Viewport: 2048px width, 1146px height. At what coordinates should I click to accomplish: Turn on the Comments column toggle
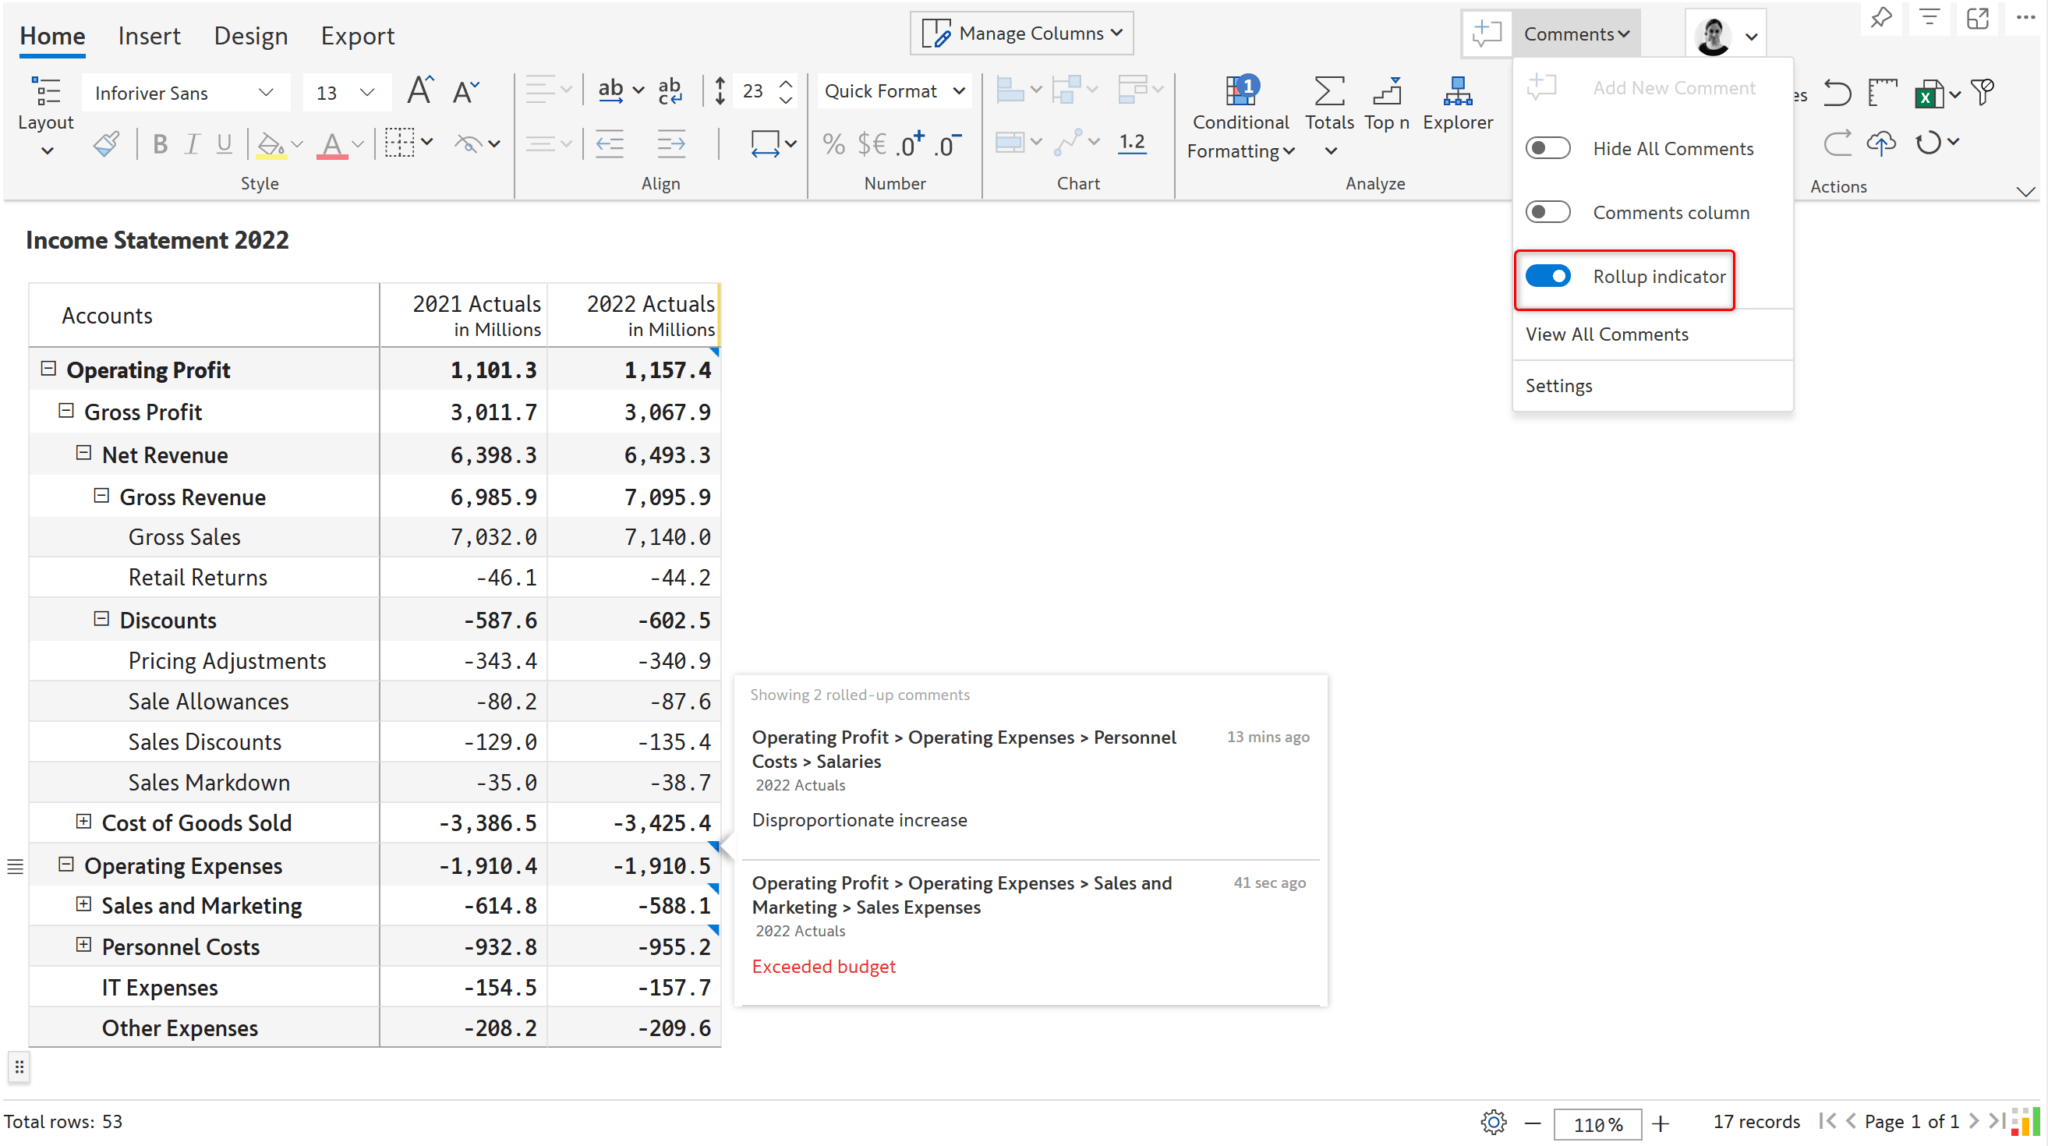click(x=1548, y=211)
